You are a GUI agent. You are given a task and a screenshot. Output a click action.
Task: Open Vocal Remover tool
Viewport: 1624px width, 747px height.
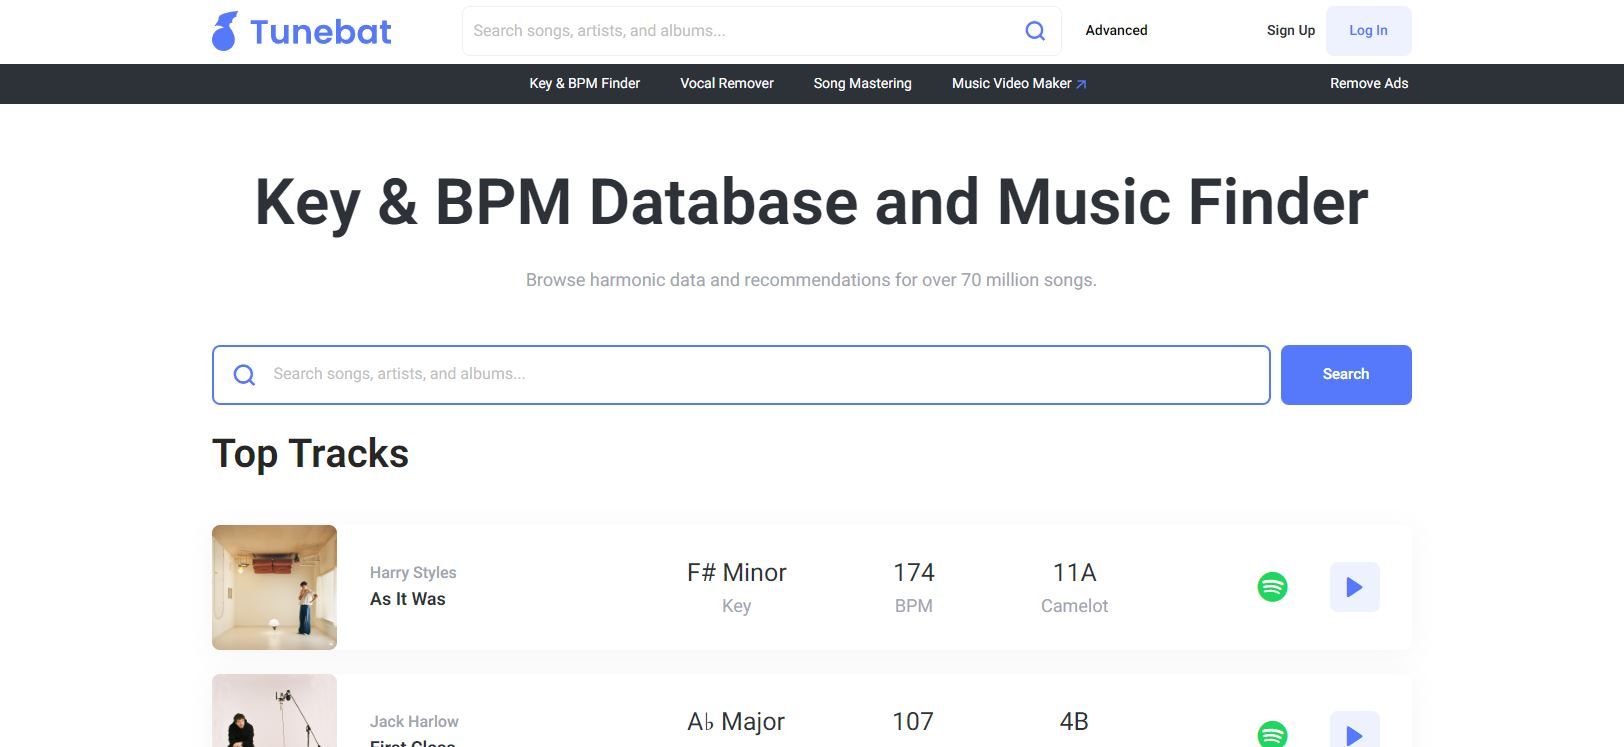point(727,84)
